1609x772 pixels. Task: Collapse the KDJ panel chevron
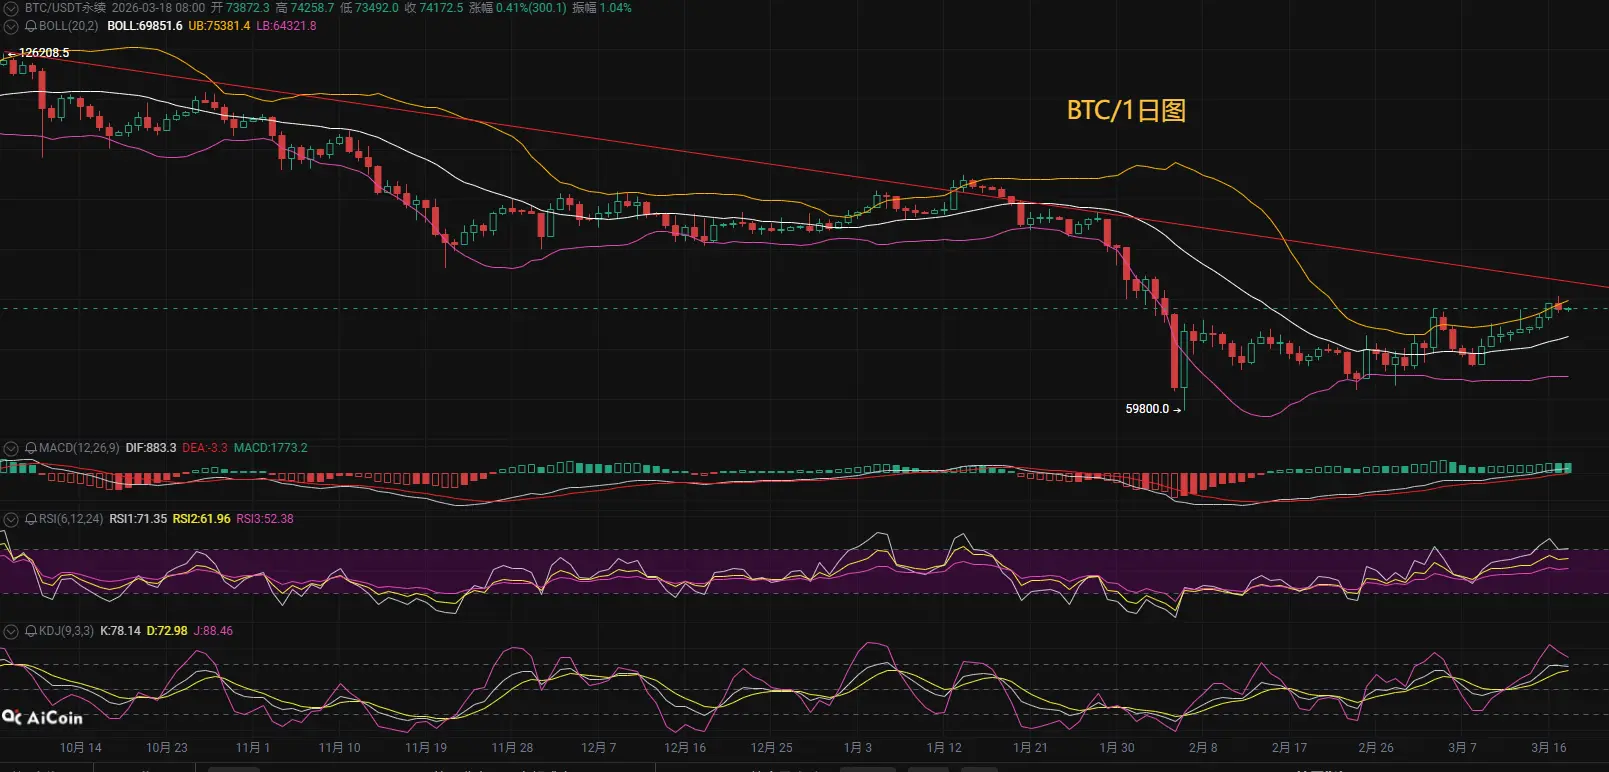point(11,631)
